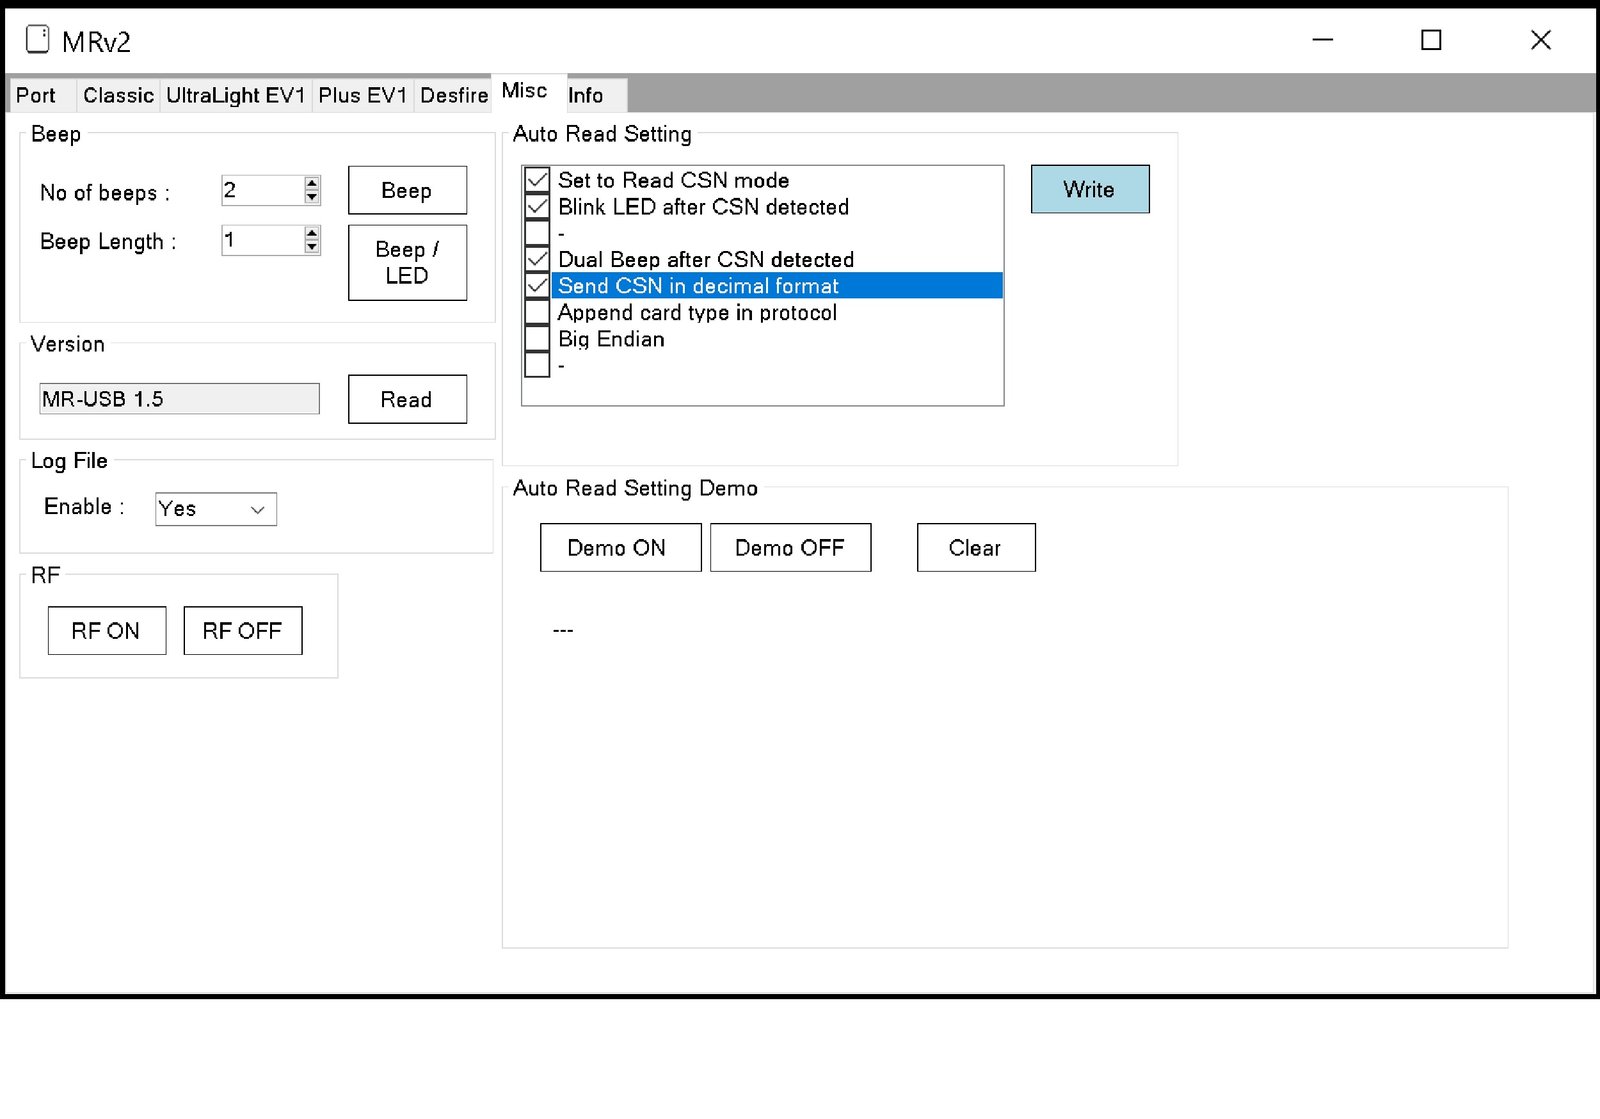Select the Port tab

[x=36, y=95]
